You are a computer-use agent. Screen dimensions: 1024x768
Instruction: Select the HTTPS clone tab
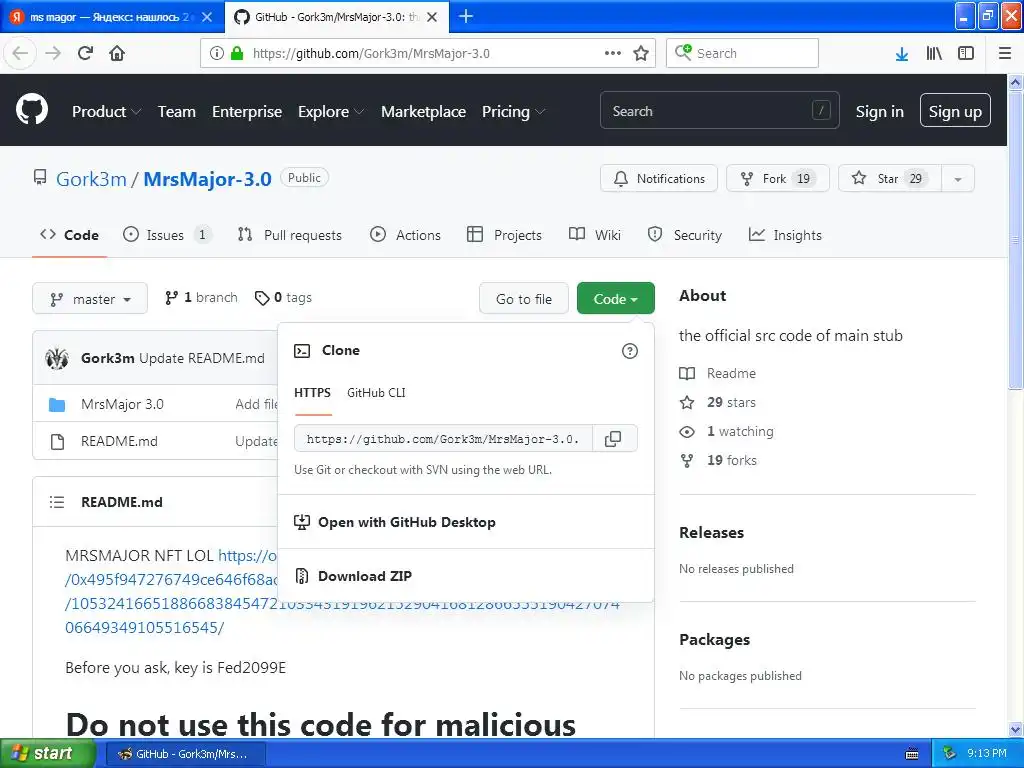(312, 392)
